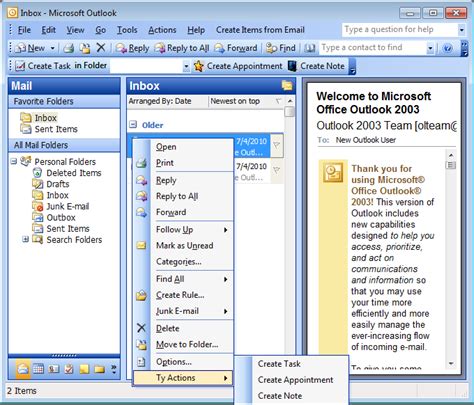Click Create Note in the toolbar
Screen dimensions: 474x405
[x=316, y=66]
